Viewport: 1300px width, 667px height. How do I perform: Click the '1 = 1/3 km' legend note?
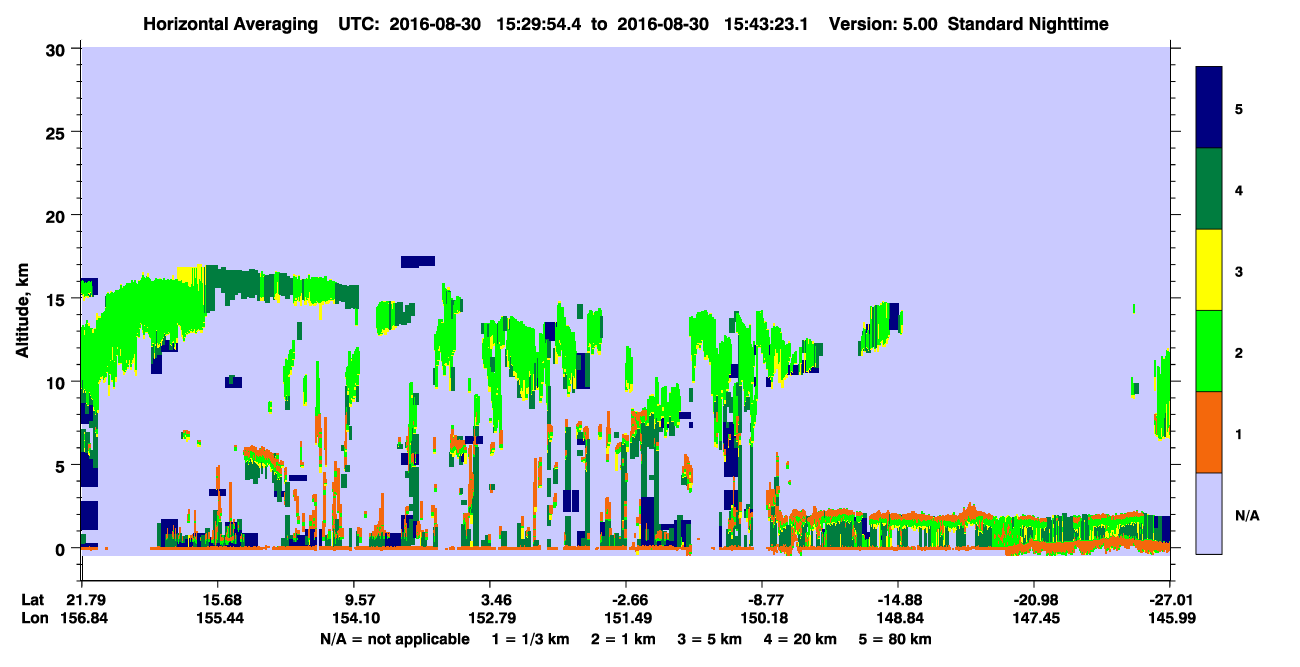click(x=531, y=639)
